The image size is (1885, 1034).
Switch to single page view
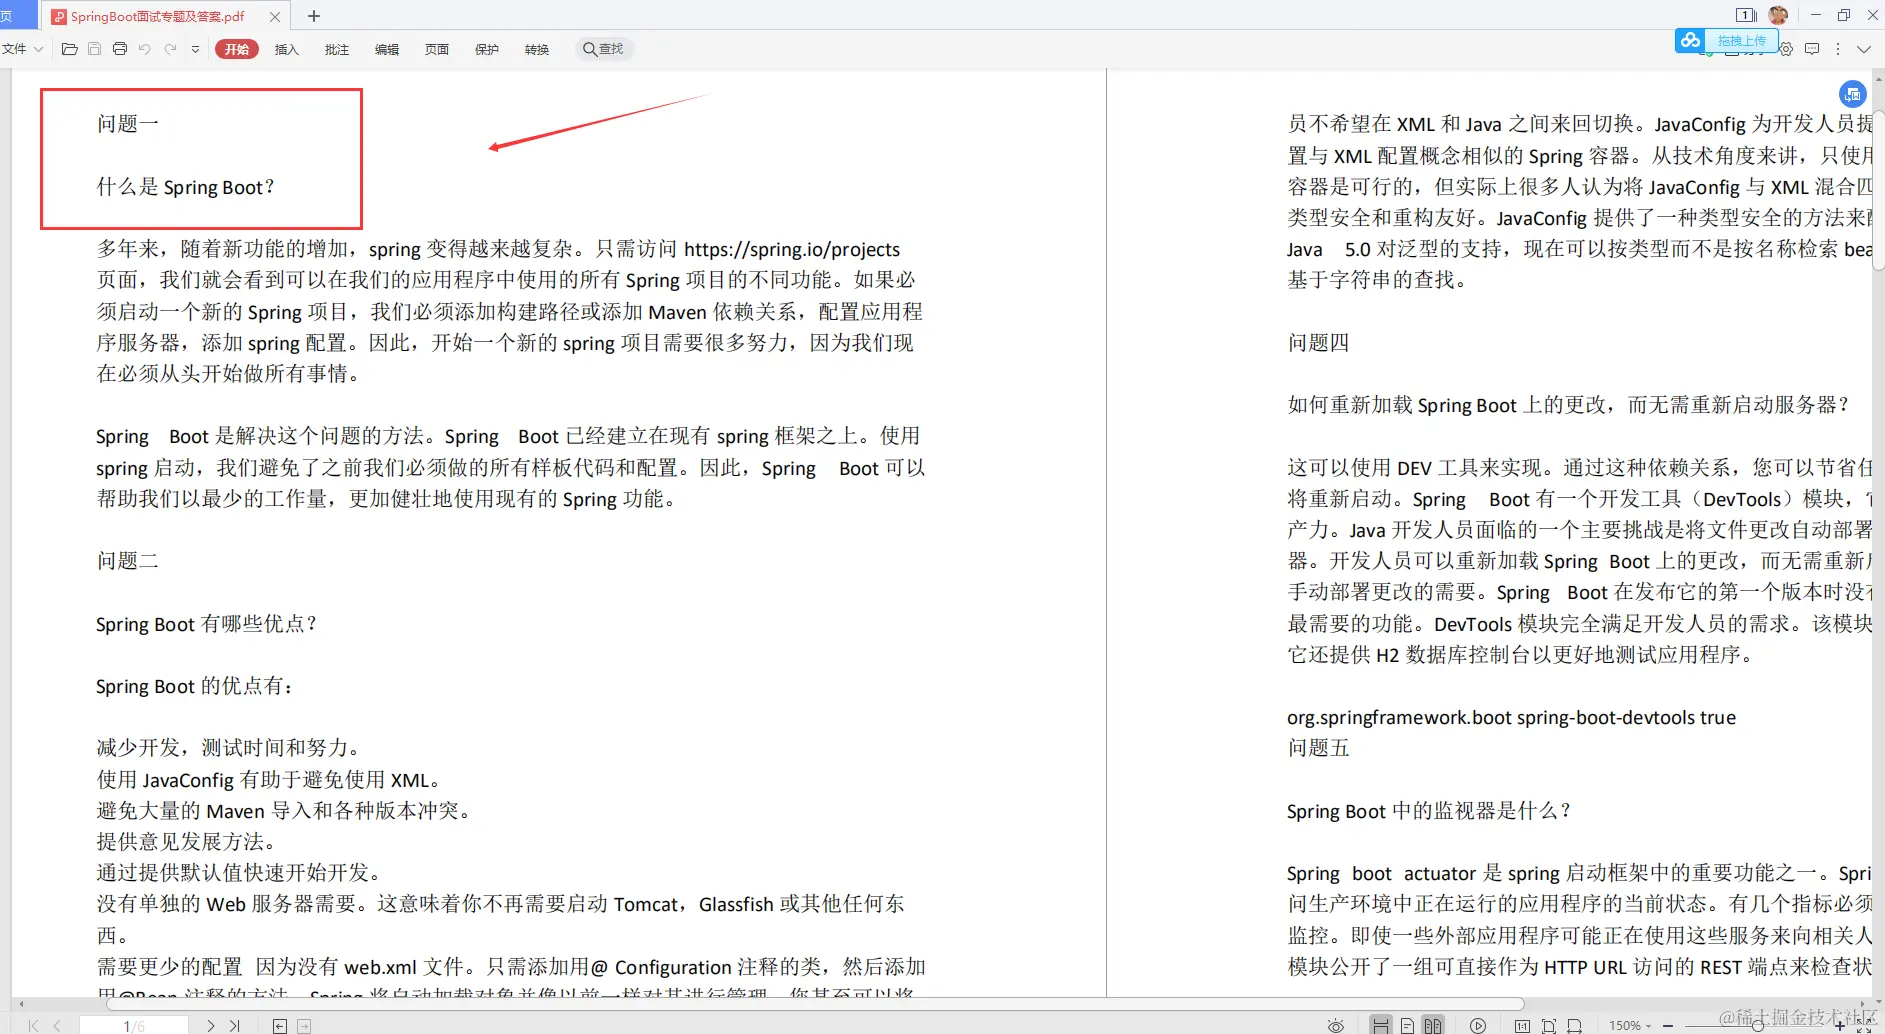(1407, 1026)
